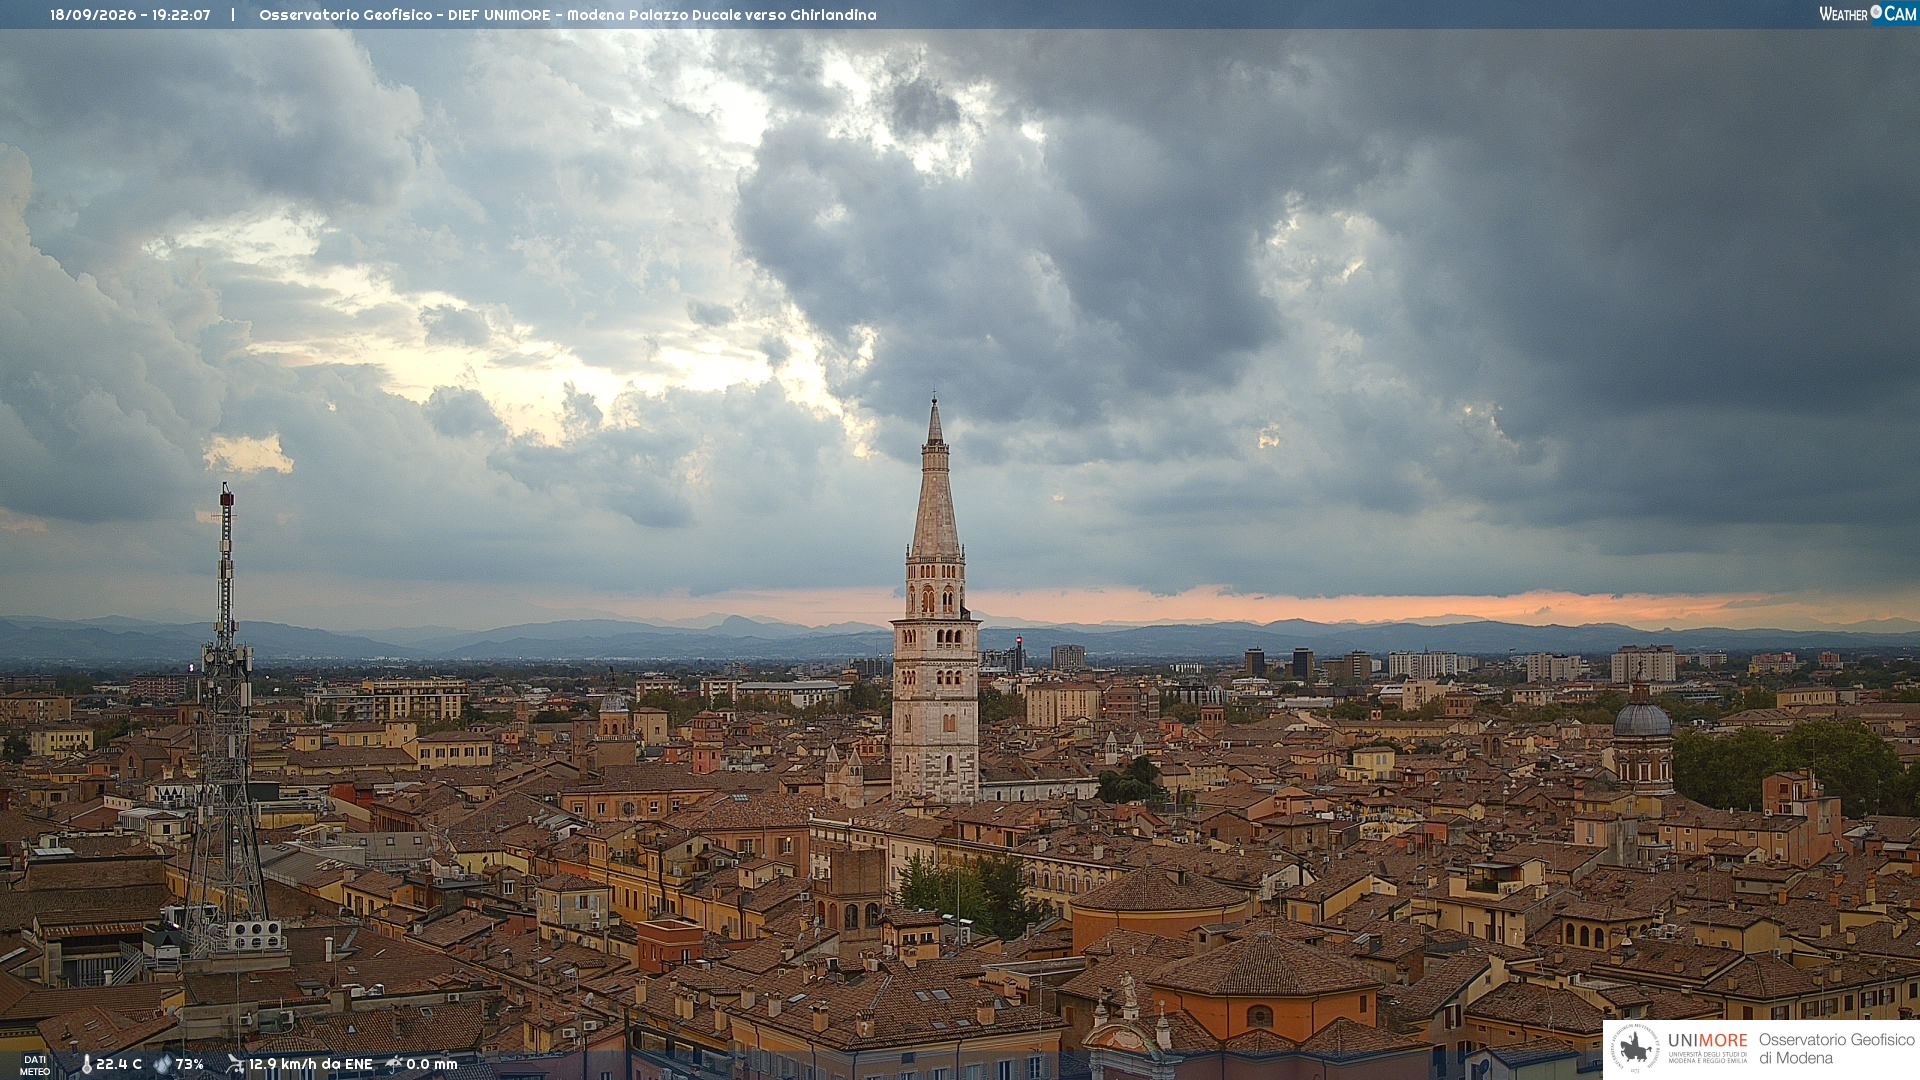Image resolution: width=1920 pixels, height=1080 pixels.
Task: Click the 73% humidity value
Action: [x=189, y=1064]
